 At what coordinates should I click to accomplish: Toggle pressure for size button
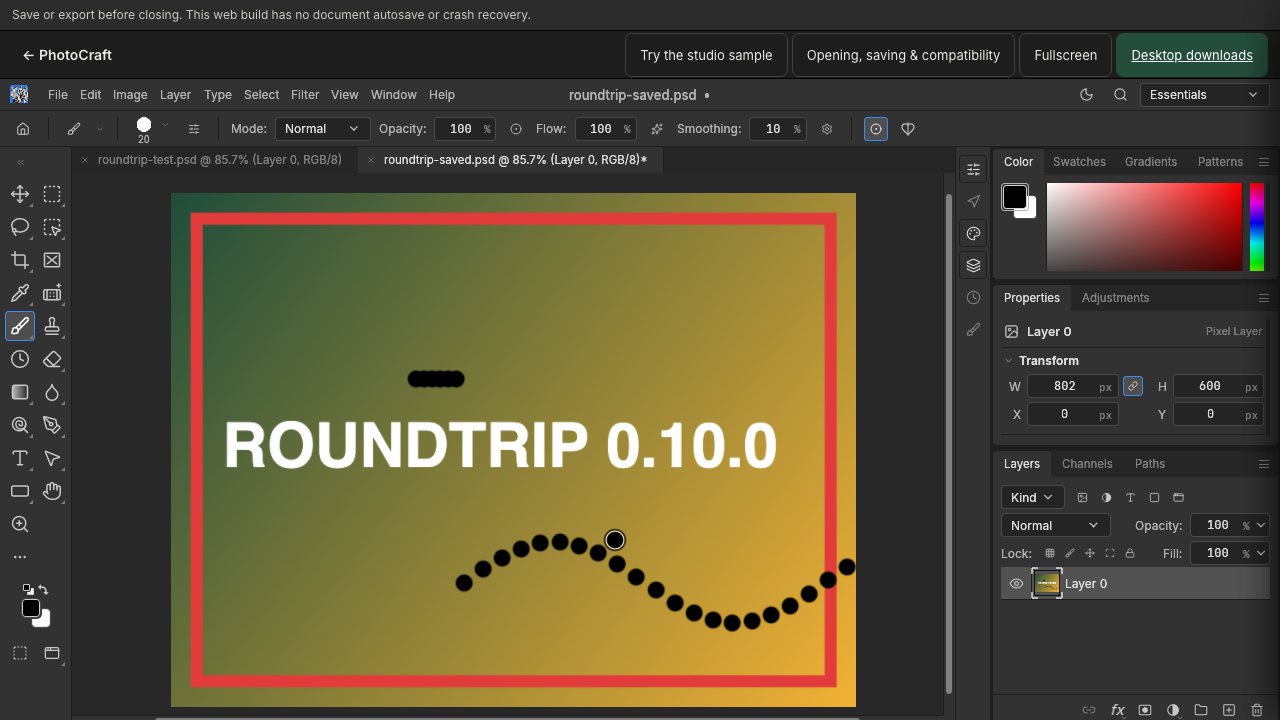point(876,129)
